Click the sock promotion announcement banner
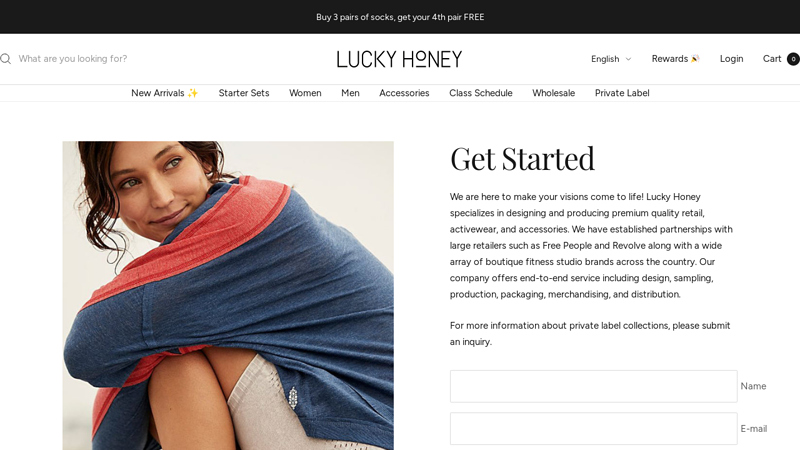Viewport: 800px width, 450px height. (x=400, y=17)
